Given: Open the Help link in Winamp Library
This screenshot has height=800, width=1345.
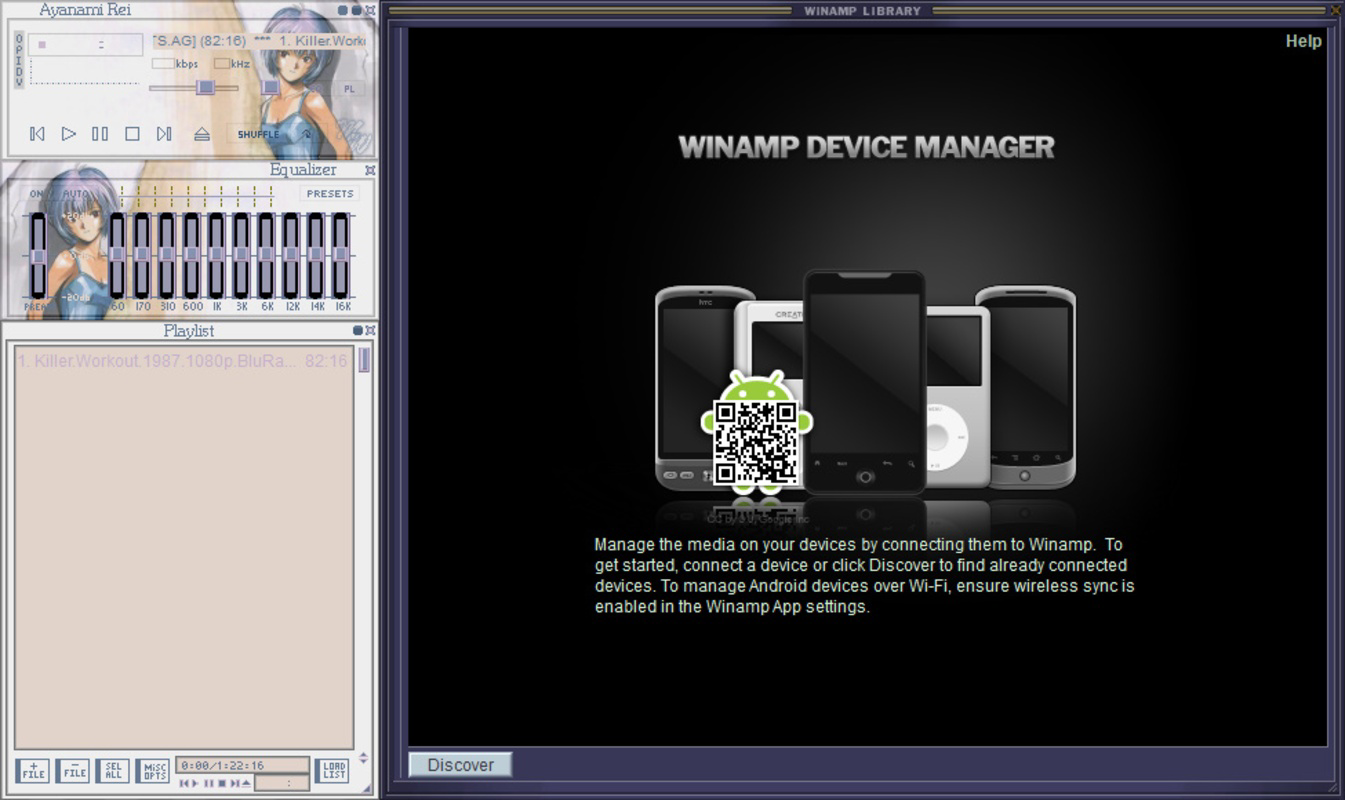Looking at the screenshot, I should (1303, 41).
